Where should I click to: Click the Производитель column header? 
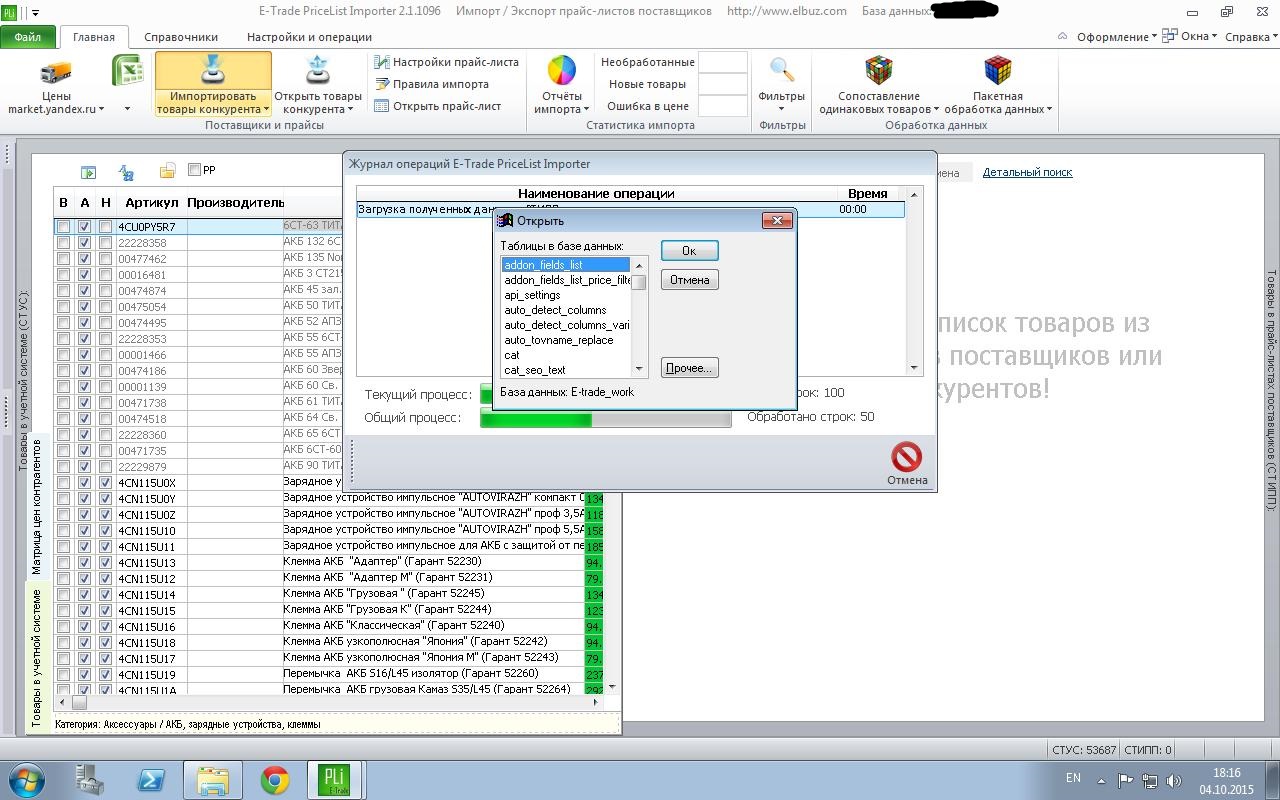(235, 203)
